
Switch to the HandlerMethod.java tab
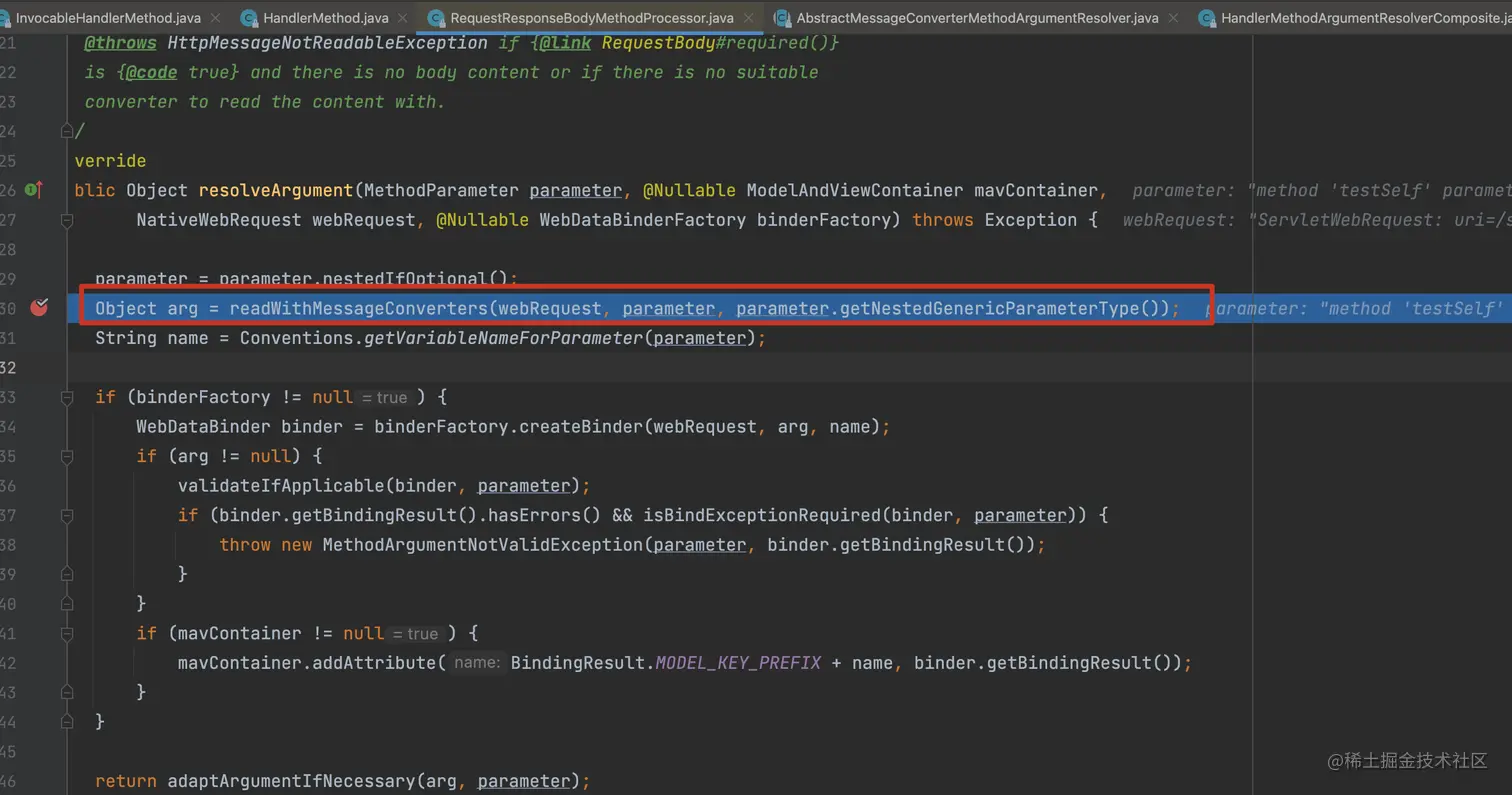tap(324, 18)
